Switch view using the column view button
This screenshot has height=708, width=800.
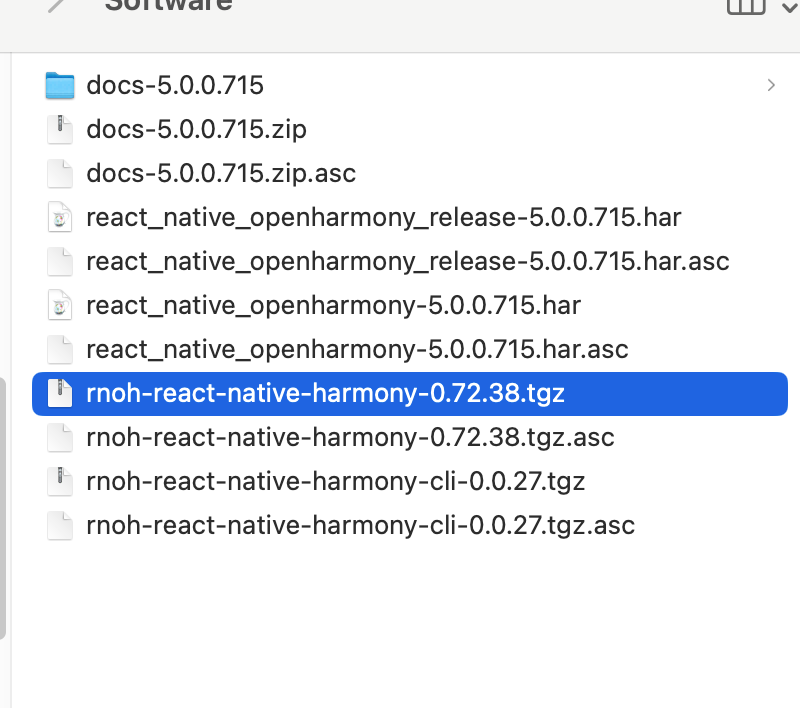coord(746,6)
